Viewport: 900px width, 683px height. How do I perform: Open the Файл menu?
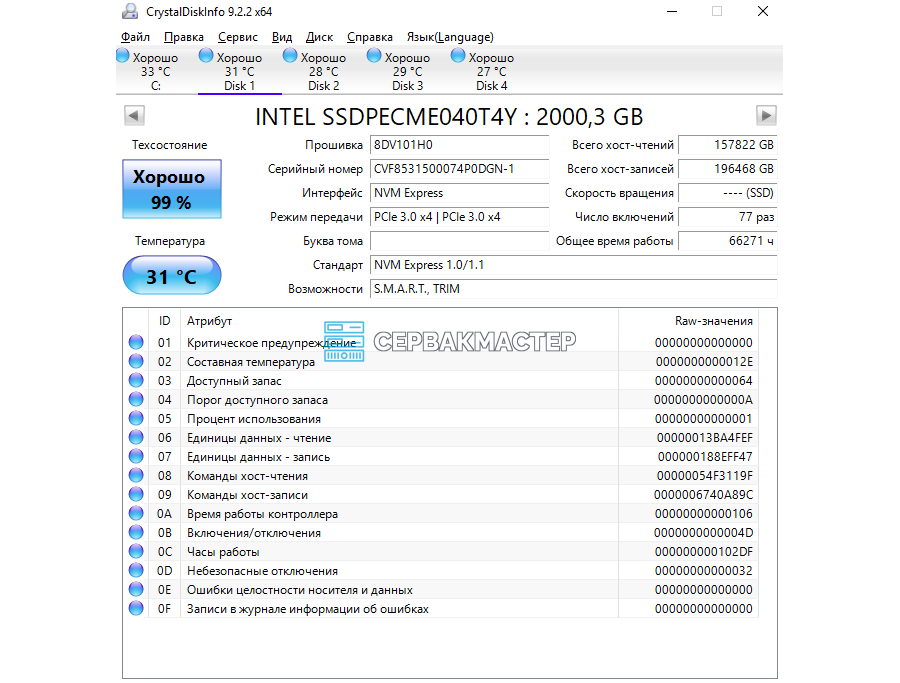point(135,37)
